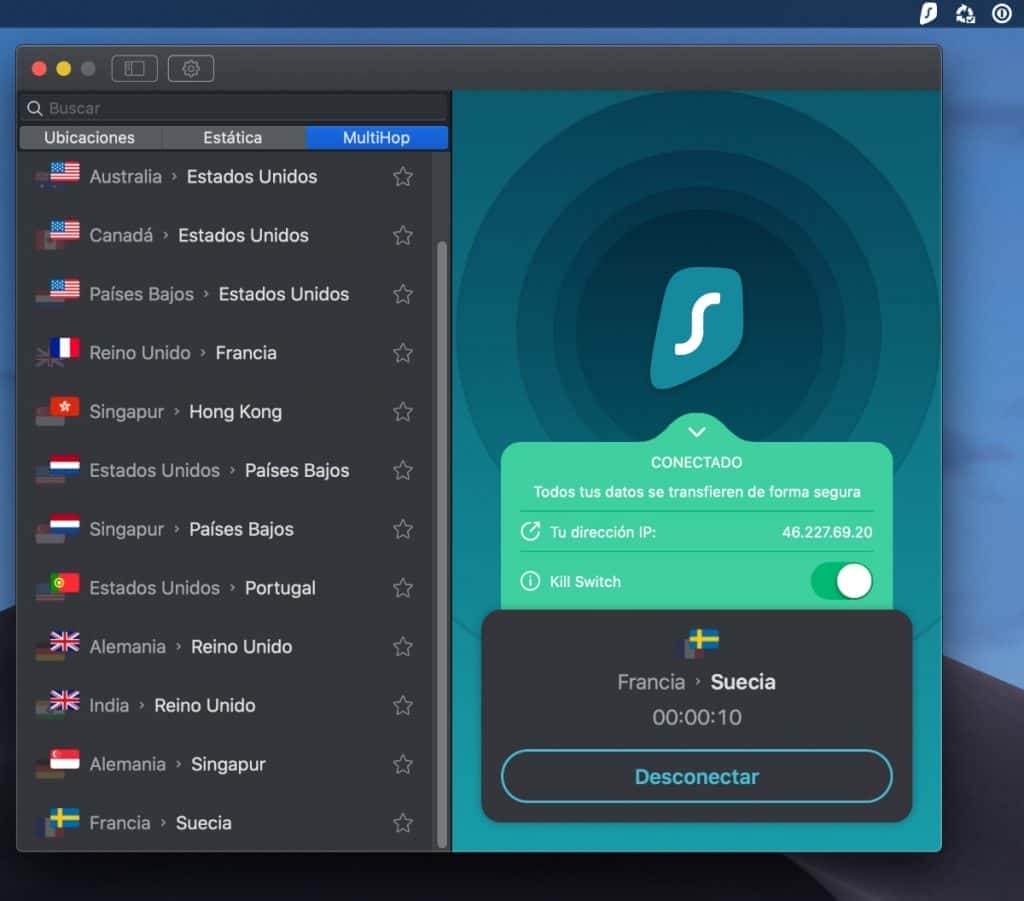Screen dimensions: 1024x901
Task: Select Singapur › Hong Kong route
Action: pos(225,411)
